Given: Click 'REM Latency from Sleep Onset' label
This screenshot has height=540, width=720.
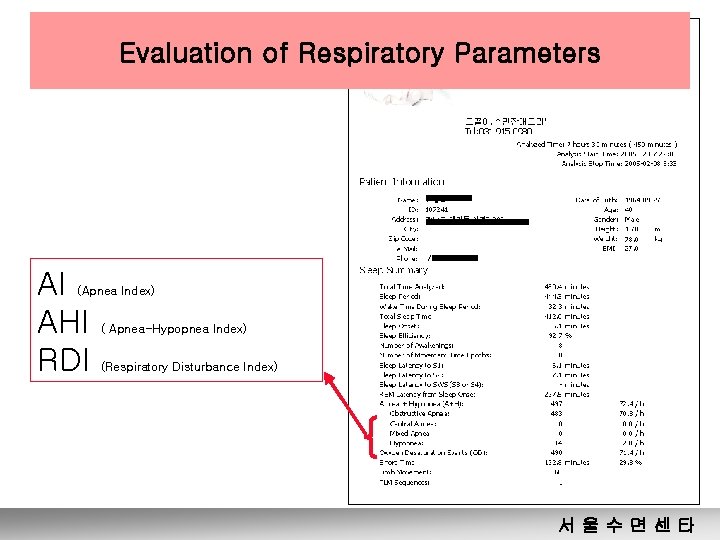Looking at the screenshot, I should 428,394.
